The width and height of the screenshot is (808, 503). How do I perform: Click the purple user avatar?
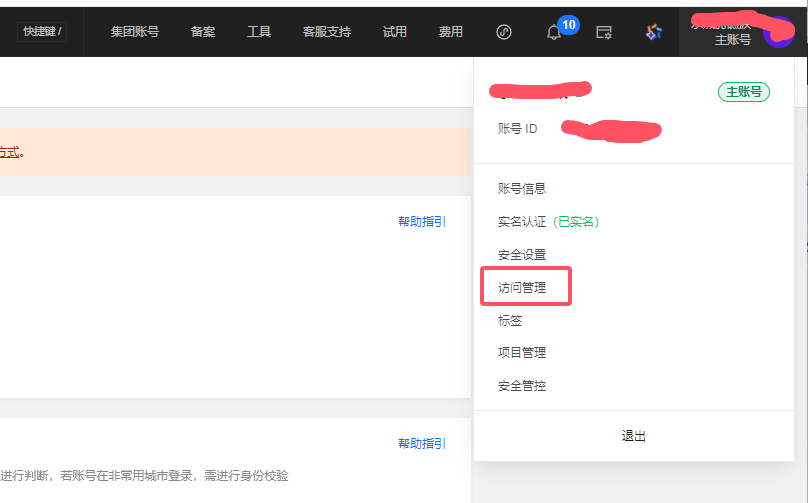[x=777, y=32]
